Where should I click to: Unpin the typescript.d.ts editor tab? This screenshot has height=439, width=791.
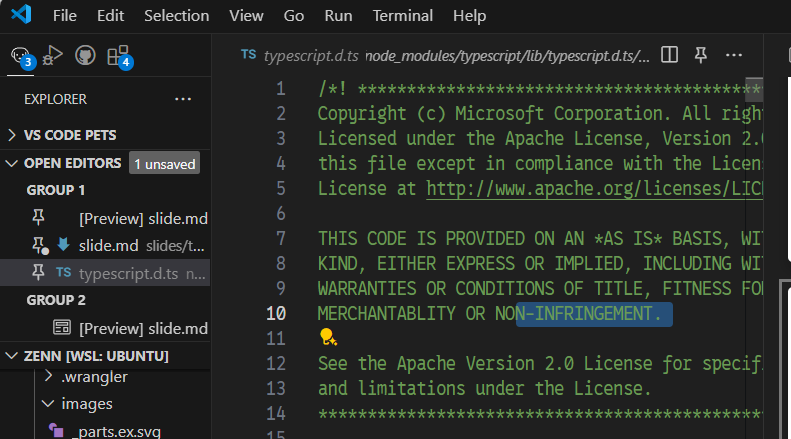(701, 54)
